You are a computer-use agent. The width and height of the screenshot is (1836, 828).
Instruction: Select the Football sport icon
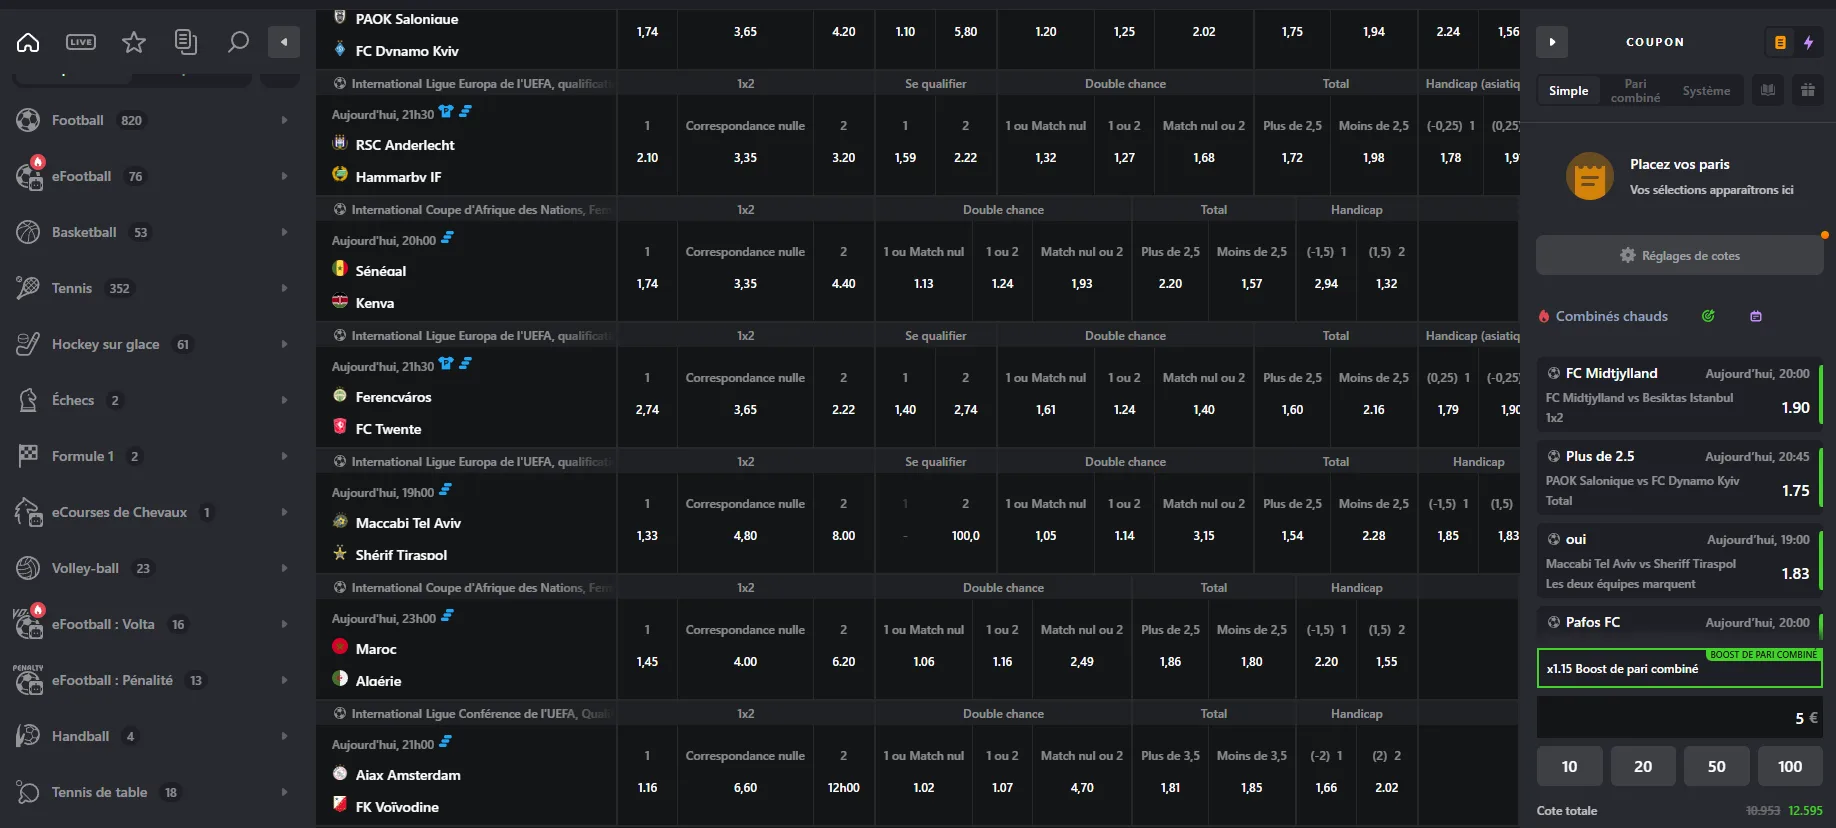[28, 120]
